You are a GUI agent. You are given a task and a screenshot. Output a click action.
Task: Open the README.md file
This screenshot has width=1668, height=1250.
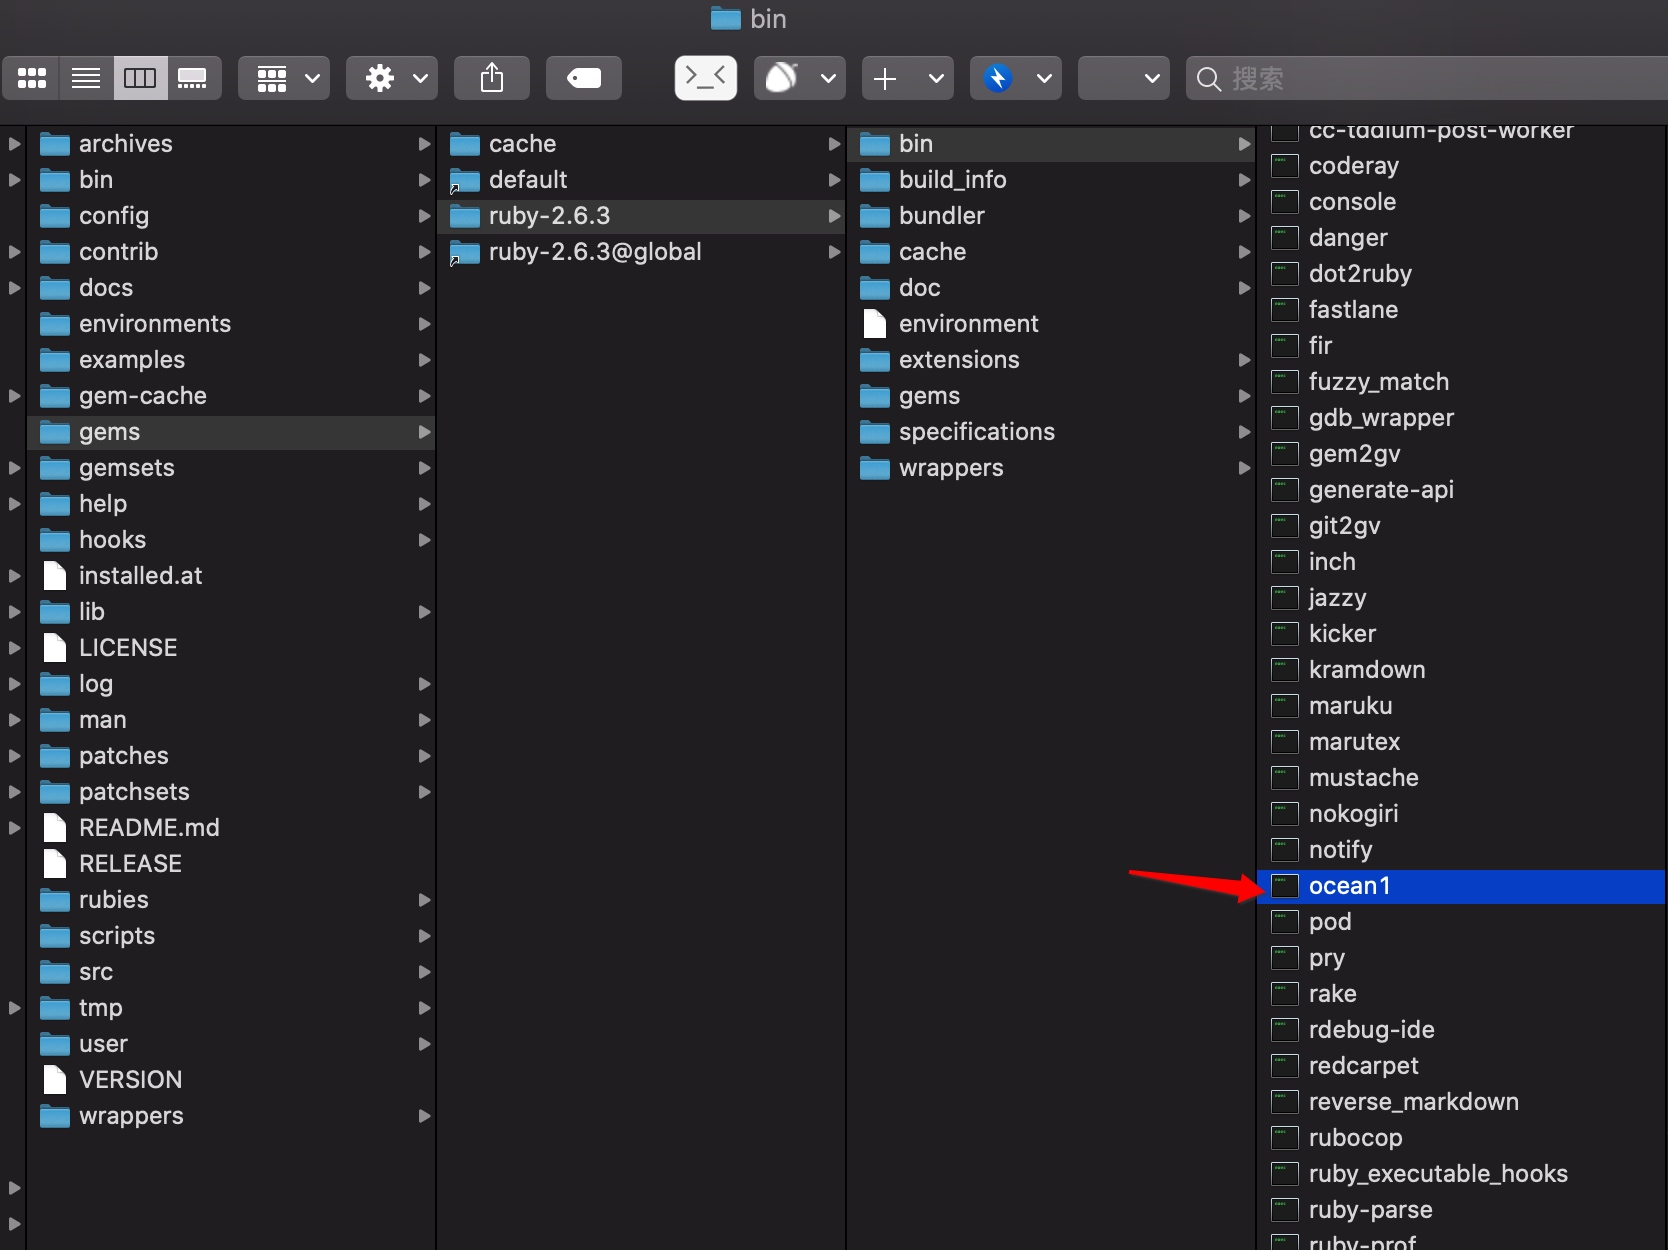click(149, 828)
